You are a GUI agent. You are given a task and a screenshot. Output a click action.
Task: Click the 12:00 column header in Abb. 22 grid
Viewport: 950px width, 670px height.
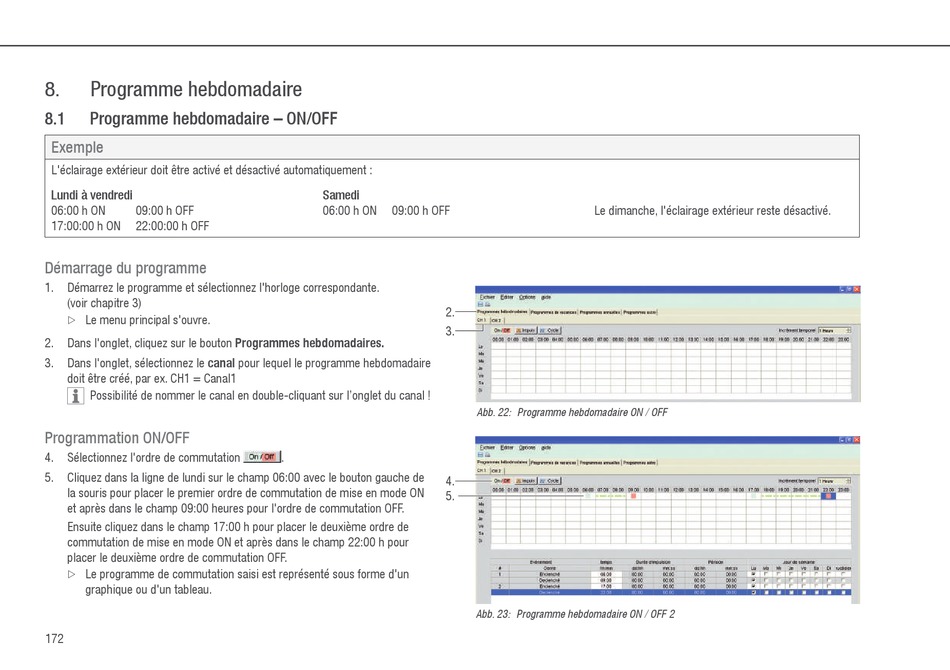[678, 339]
